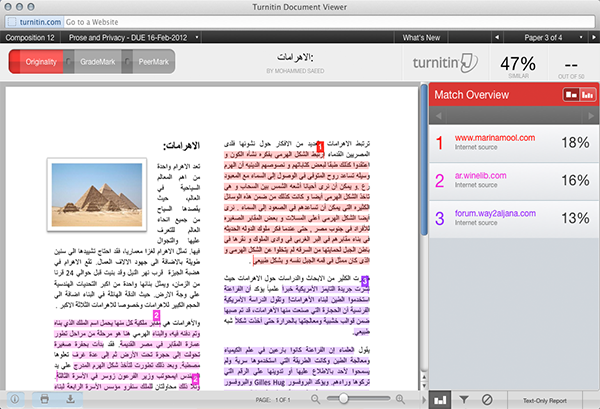Switch to All Sources view toggle
The height and width of the screenshot is (409, 600).
tap(587, 95)
